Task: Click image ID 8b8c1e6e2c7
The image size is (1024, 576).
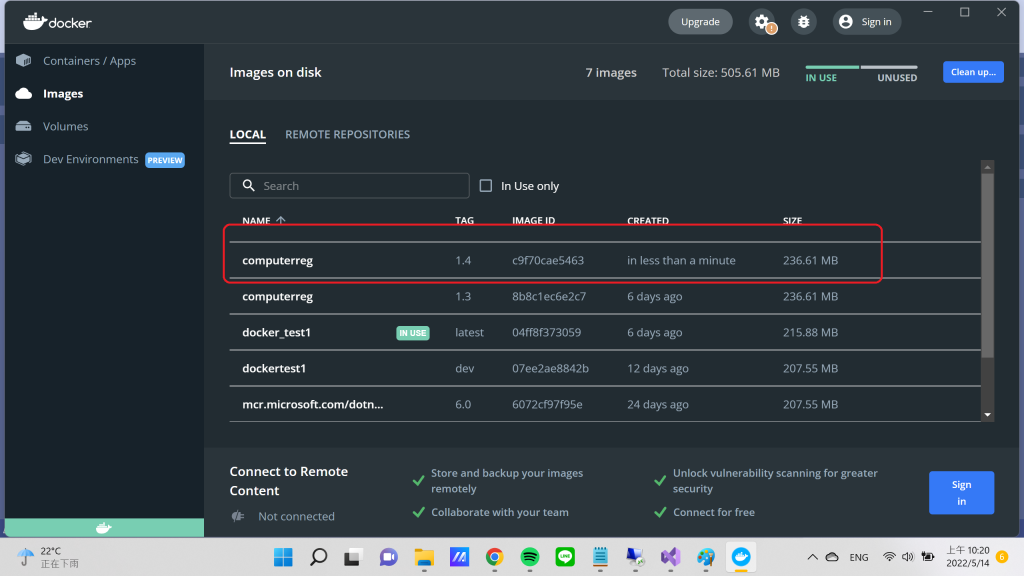Action: coord(549,296)
